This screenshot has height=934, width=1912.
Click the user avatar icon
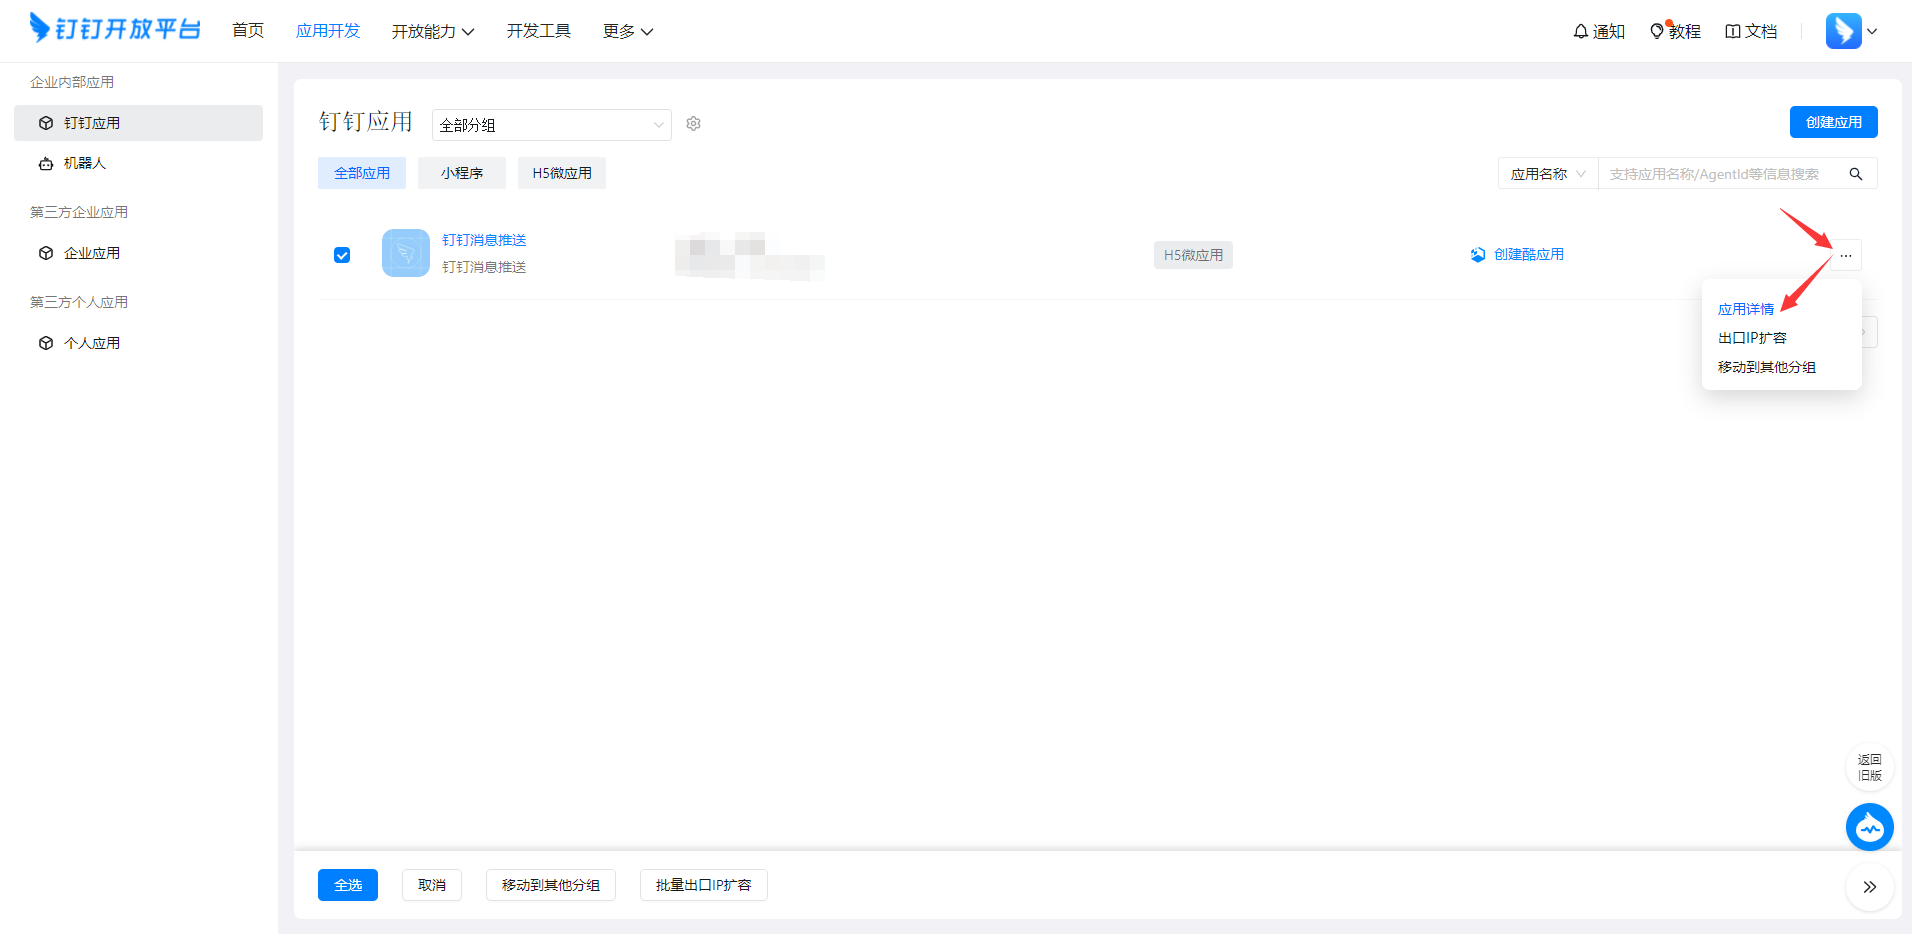tap(1843, 31)
